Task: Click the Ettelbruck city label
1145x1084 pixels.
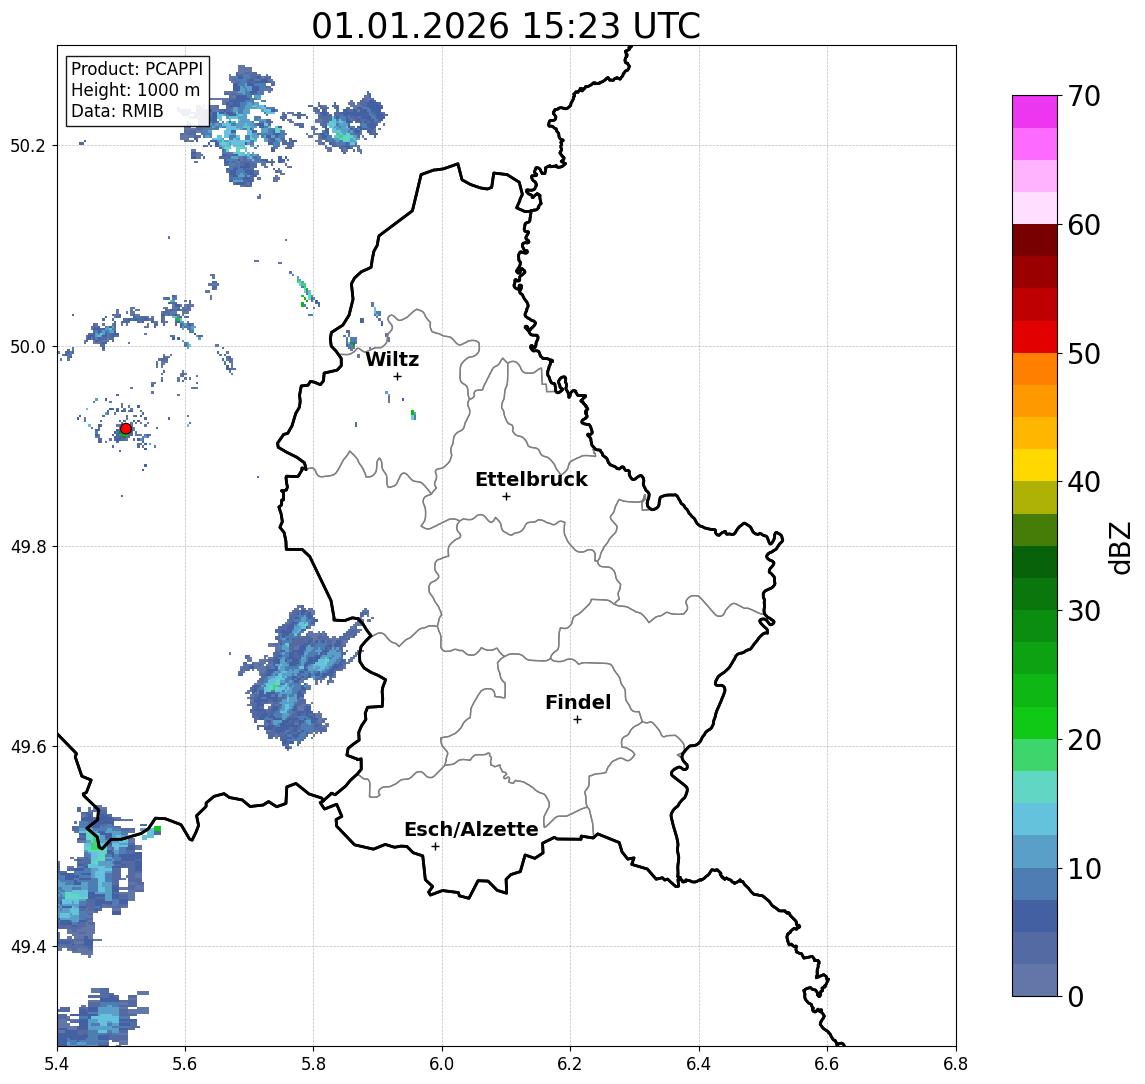Action: tap(531, 479)
